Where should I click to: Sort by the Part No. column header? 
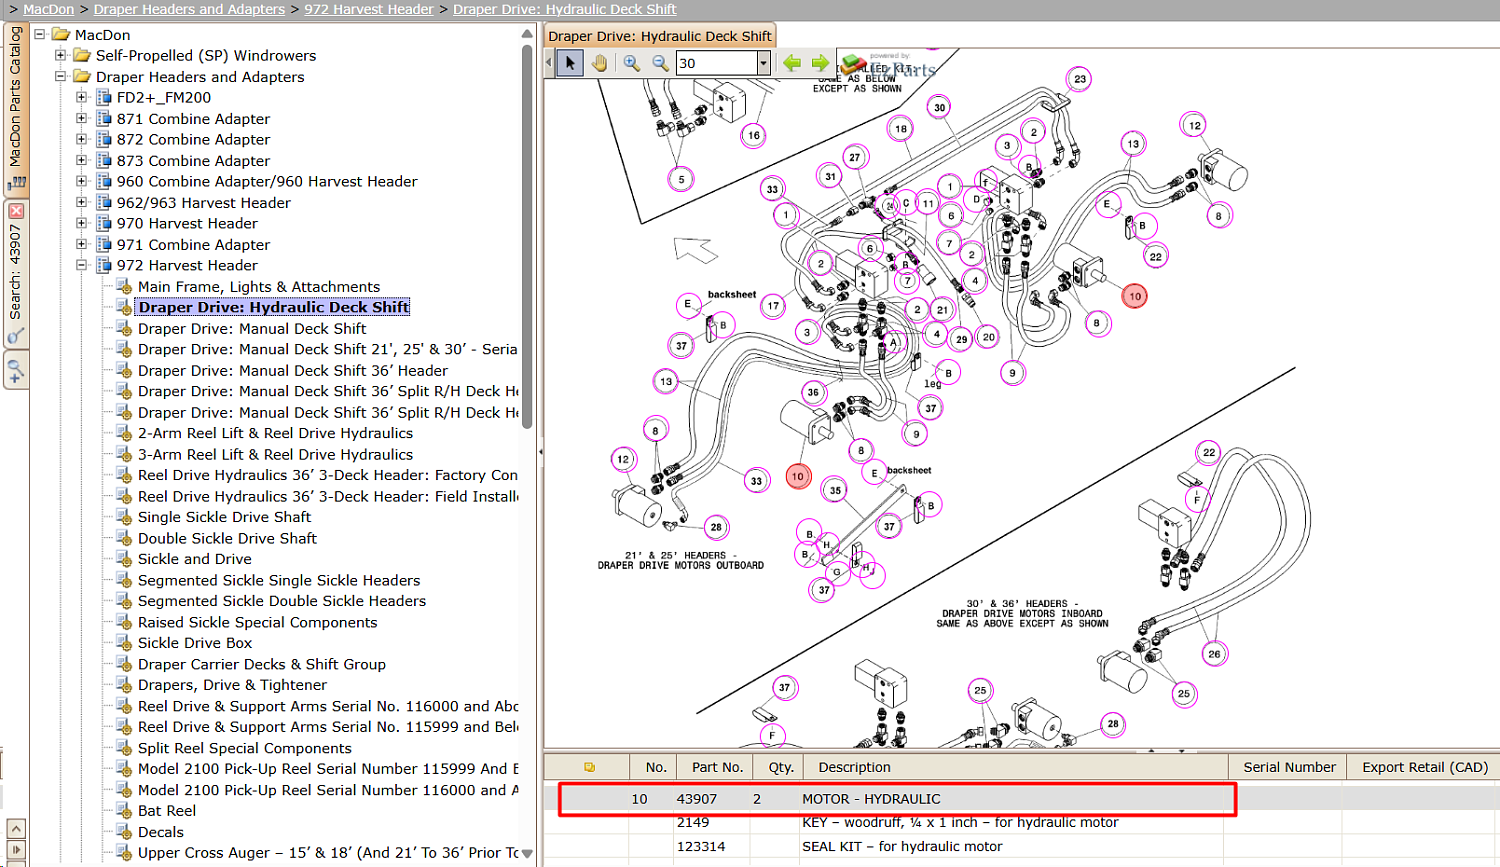tap(717, 767)
